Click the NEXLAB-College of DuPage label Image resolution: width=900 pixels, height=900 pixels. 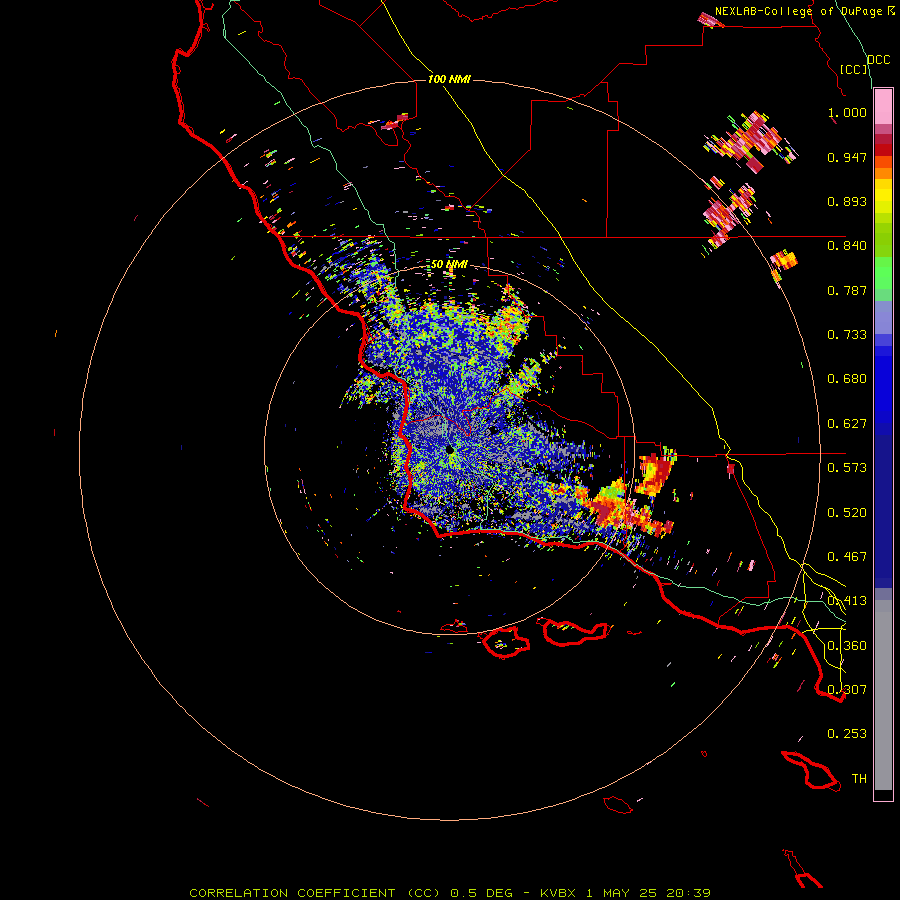coord(798,11)
